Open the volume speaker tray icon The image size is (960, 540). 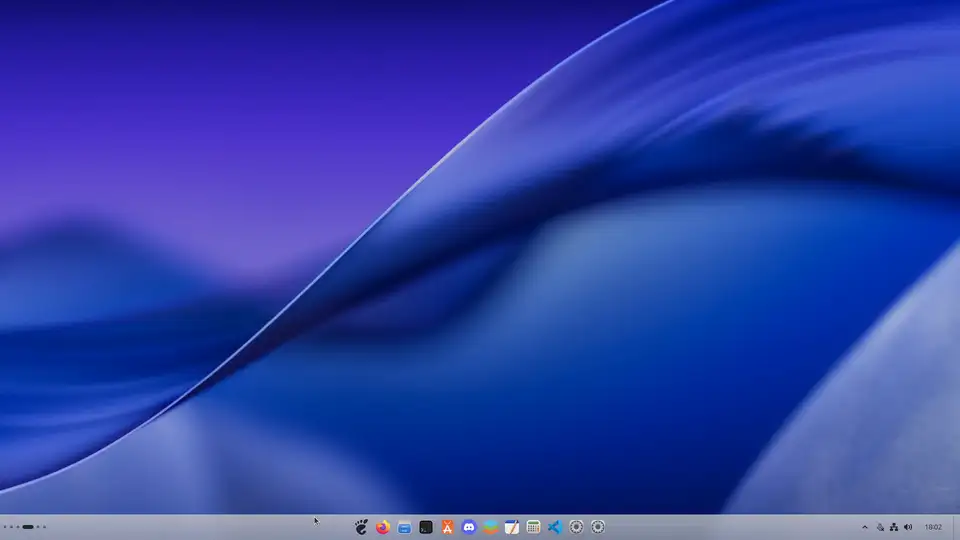tap(908, 527)
